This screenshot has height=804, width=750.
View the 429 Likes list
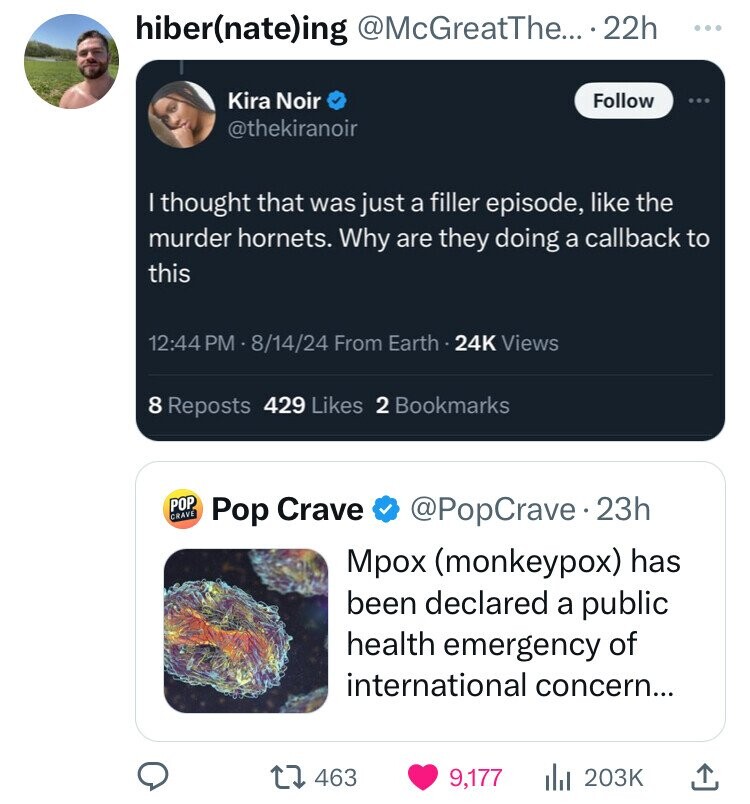[x=313, y=405]
